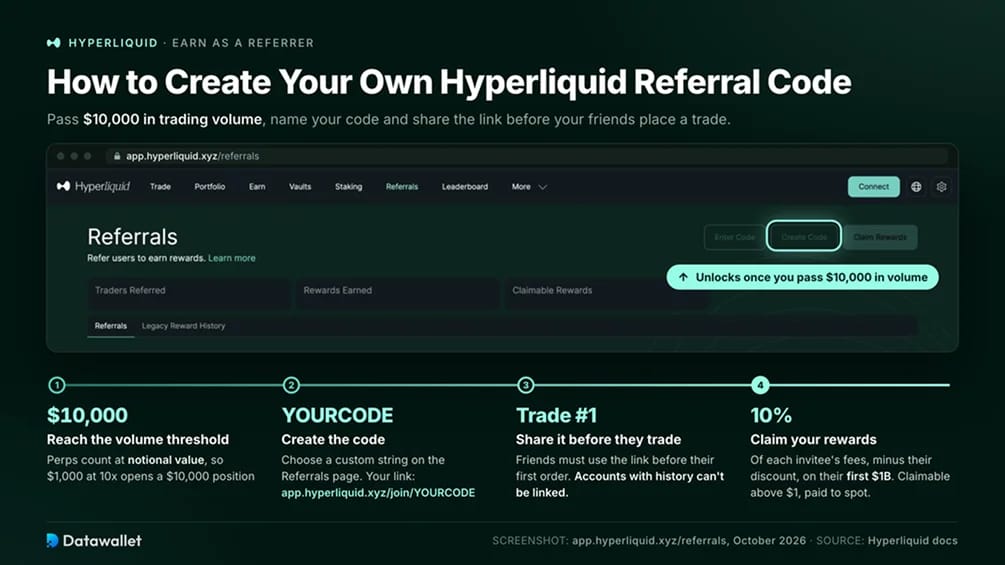The width and height of the screenshot is (1005, 565).
Task: Click the 'Referrals' page heading
Action: tap(132, 237)
